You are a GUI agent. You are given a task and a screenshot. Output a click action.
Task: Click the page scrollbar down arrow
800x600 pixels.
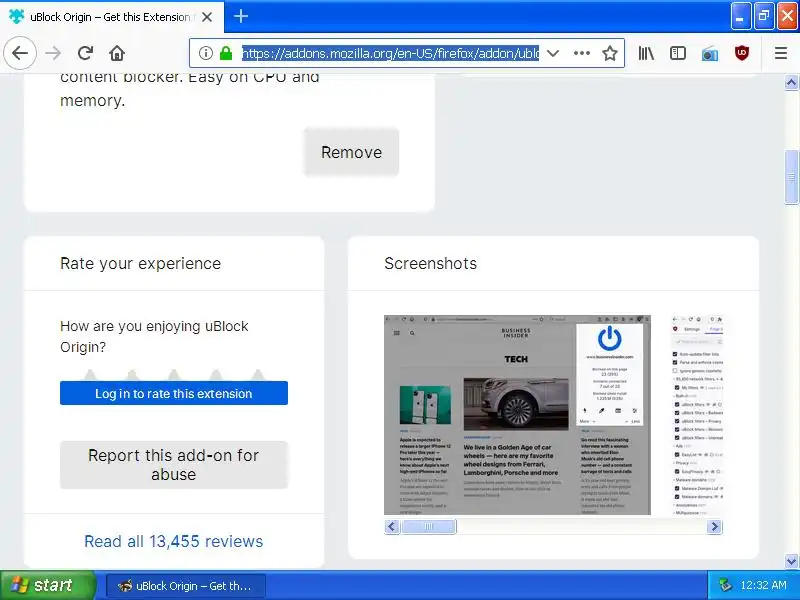tap(791, 562)
